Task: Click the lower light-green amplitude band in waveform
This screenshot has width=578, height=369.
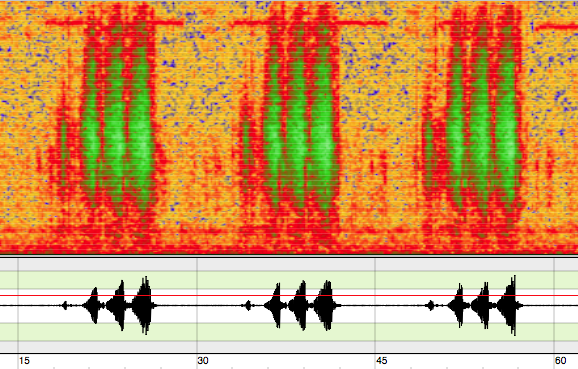Action: tap(289, 332)
